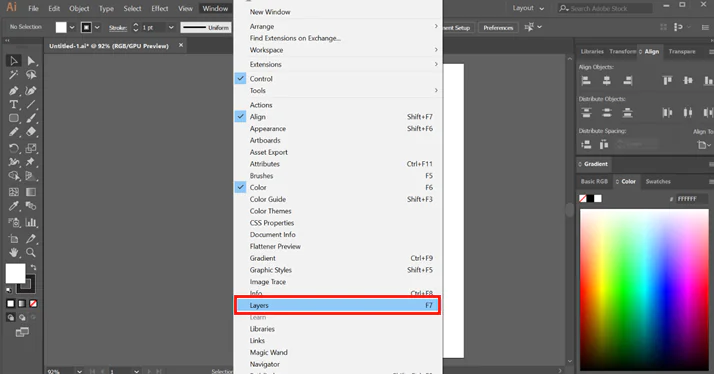
Task: Select the Shape Builder tool
Action: pos(14,176)
